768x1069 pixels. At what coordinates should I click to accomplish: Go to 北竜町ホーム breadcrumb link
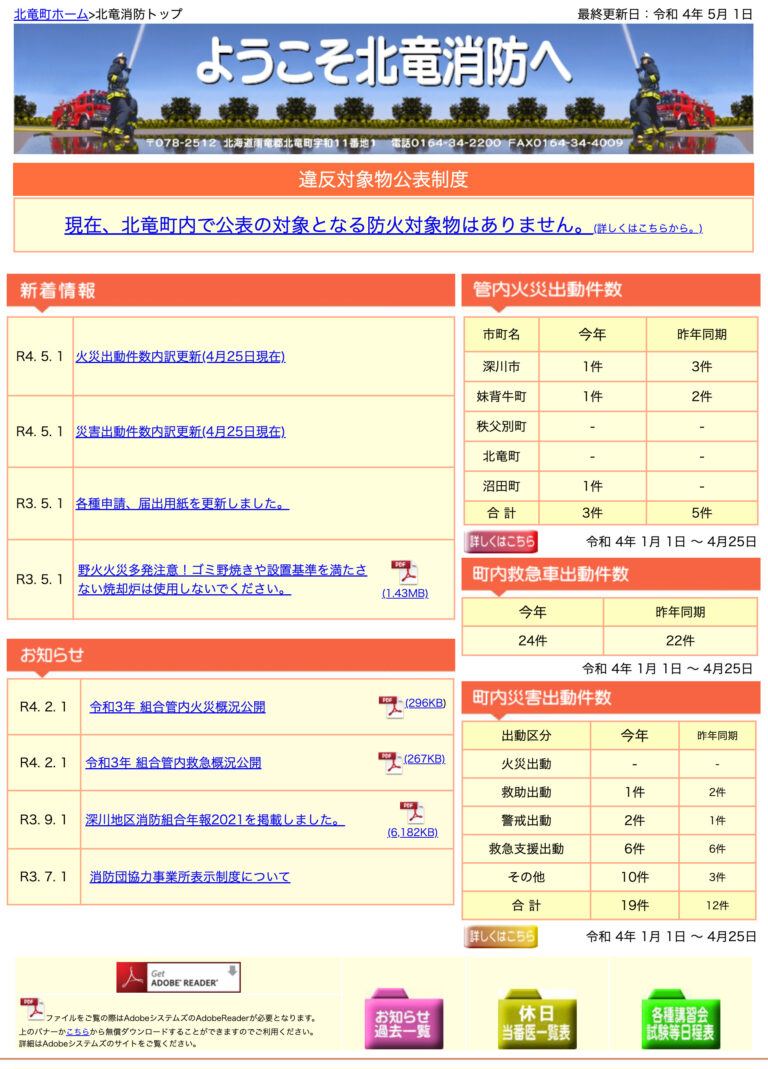click(51, 14)
